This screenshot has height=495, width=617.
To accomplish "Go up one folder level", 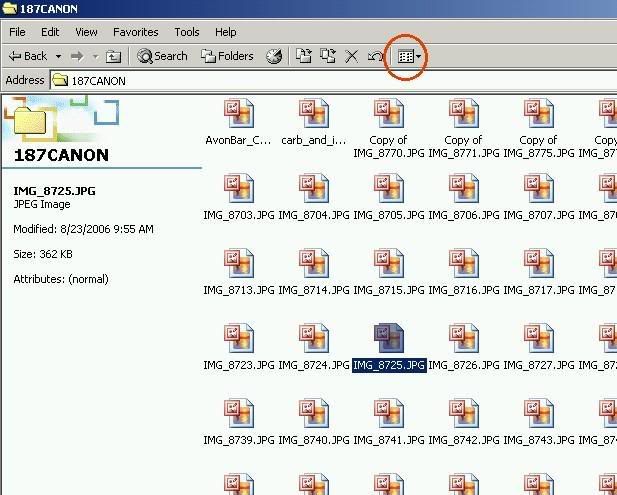I will [114, 57].
